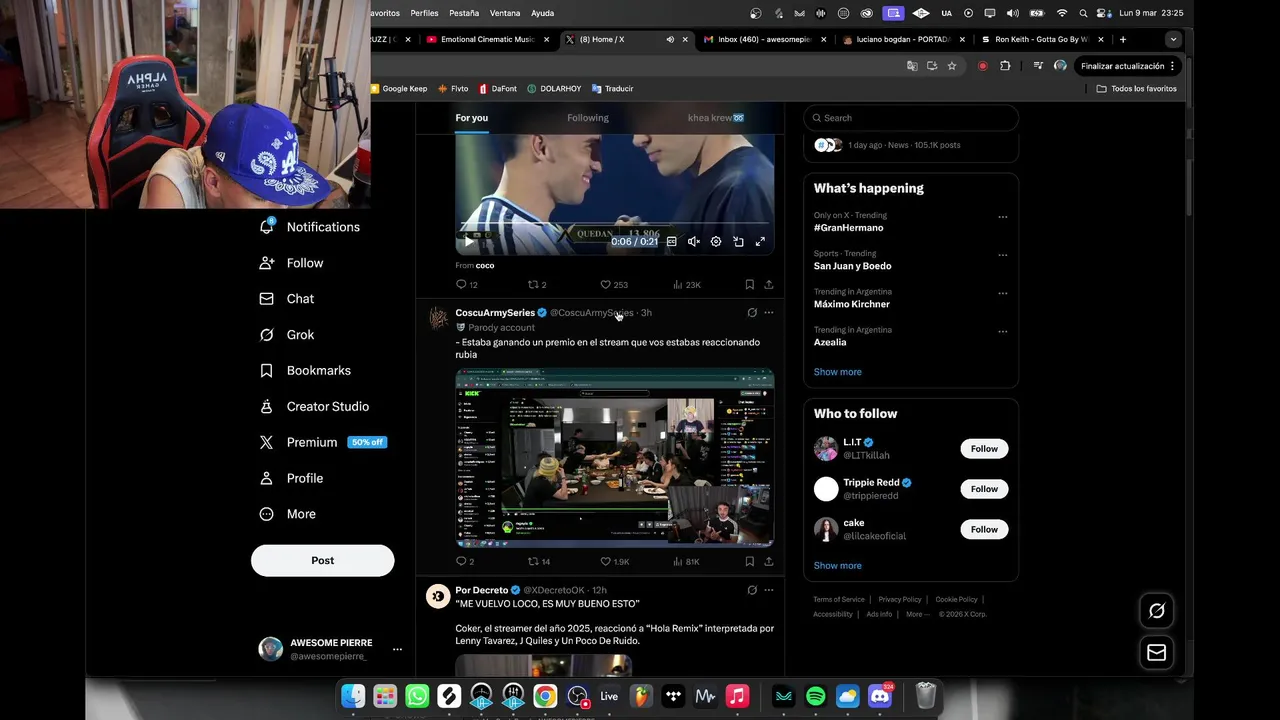Unmute the video player sound
The width and height of the screenshot is (1280, 720).
[694, 241]
